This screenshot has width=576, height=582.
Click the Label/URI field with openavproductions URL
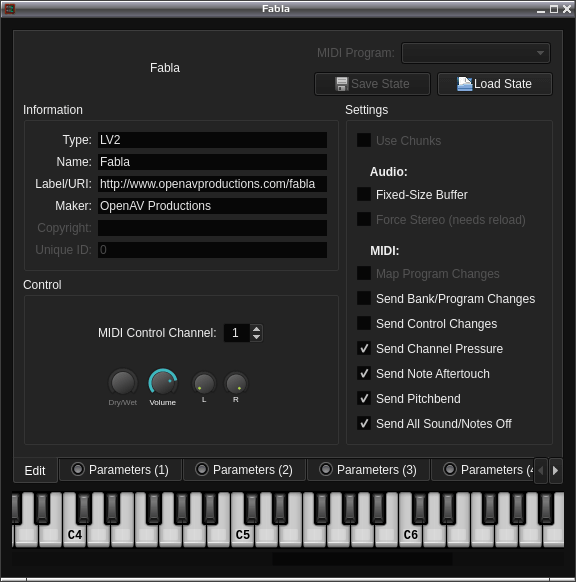(212, 184)
